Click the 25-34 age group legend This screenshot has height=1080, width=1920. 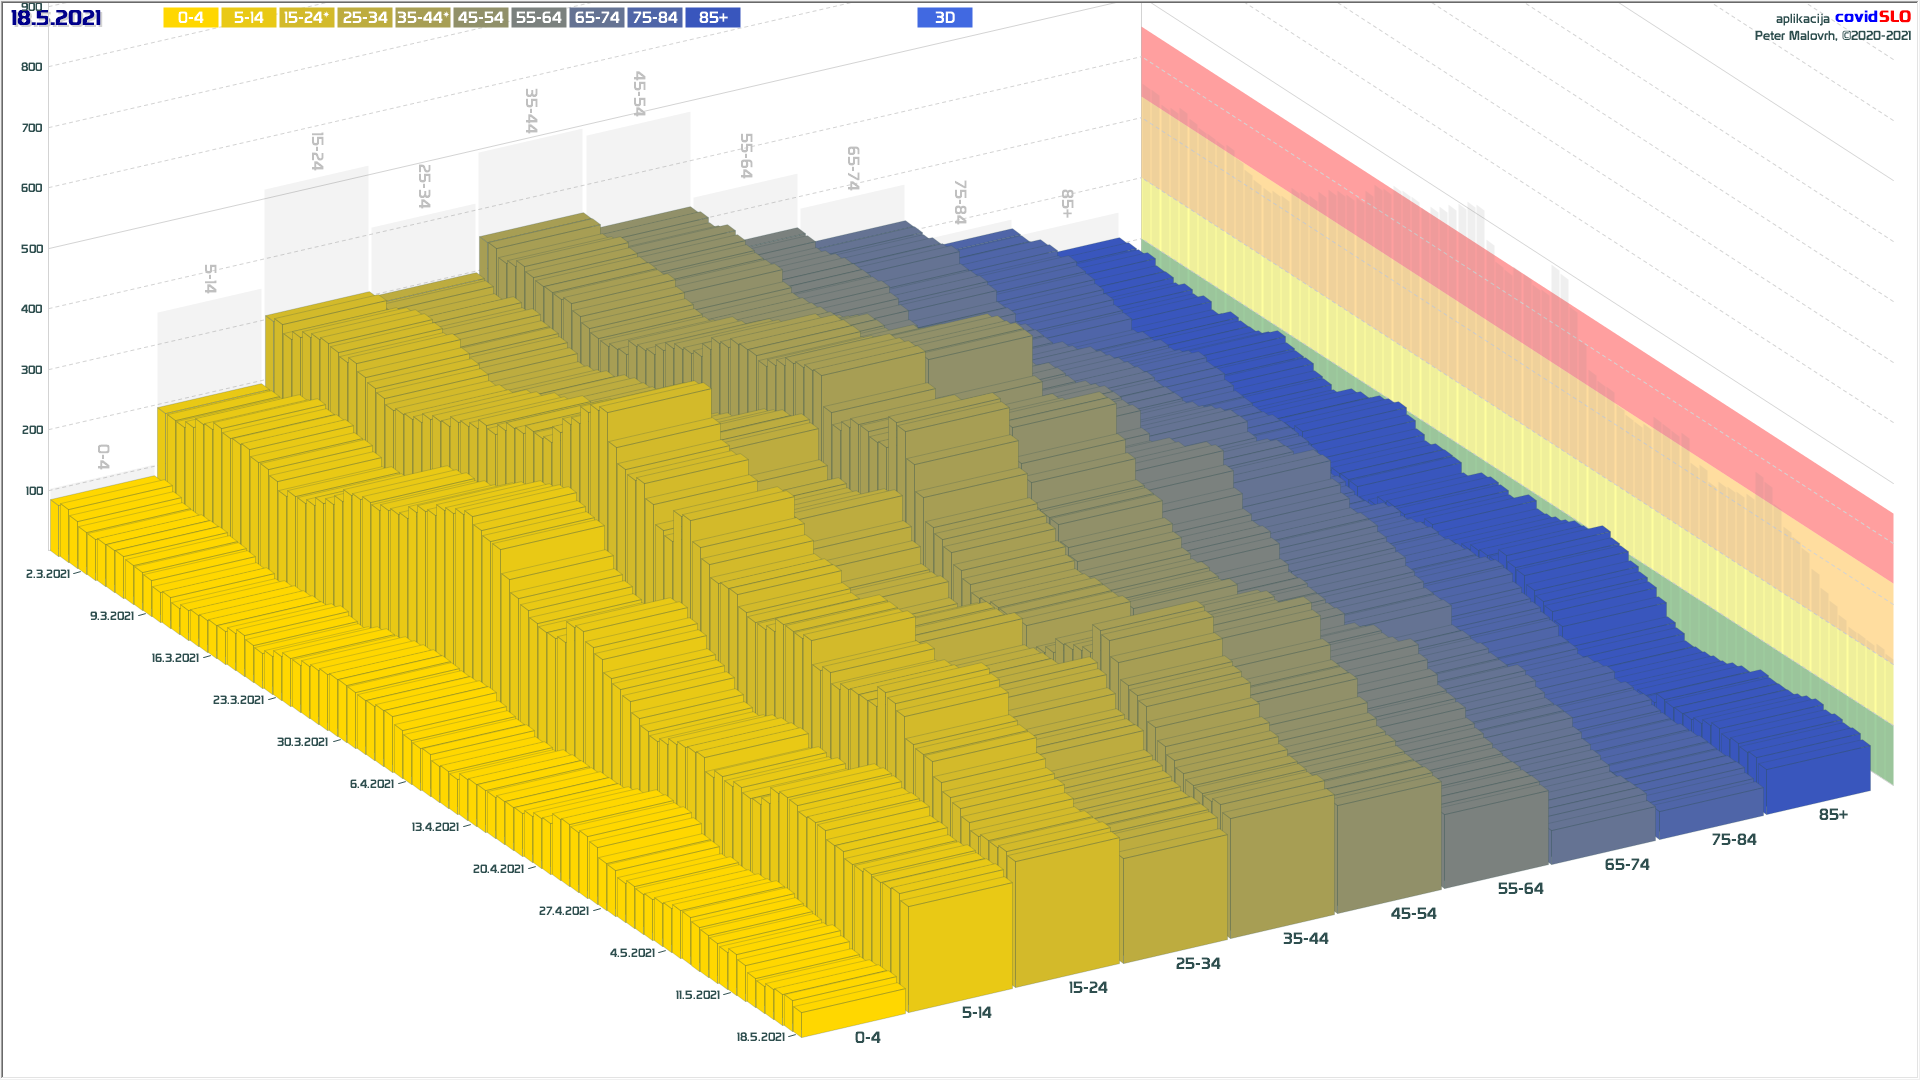coord(364,18)
